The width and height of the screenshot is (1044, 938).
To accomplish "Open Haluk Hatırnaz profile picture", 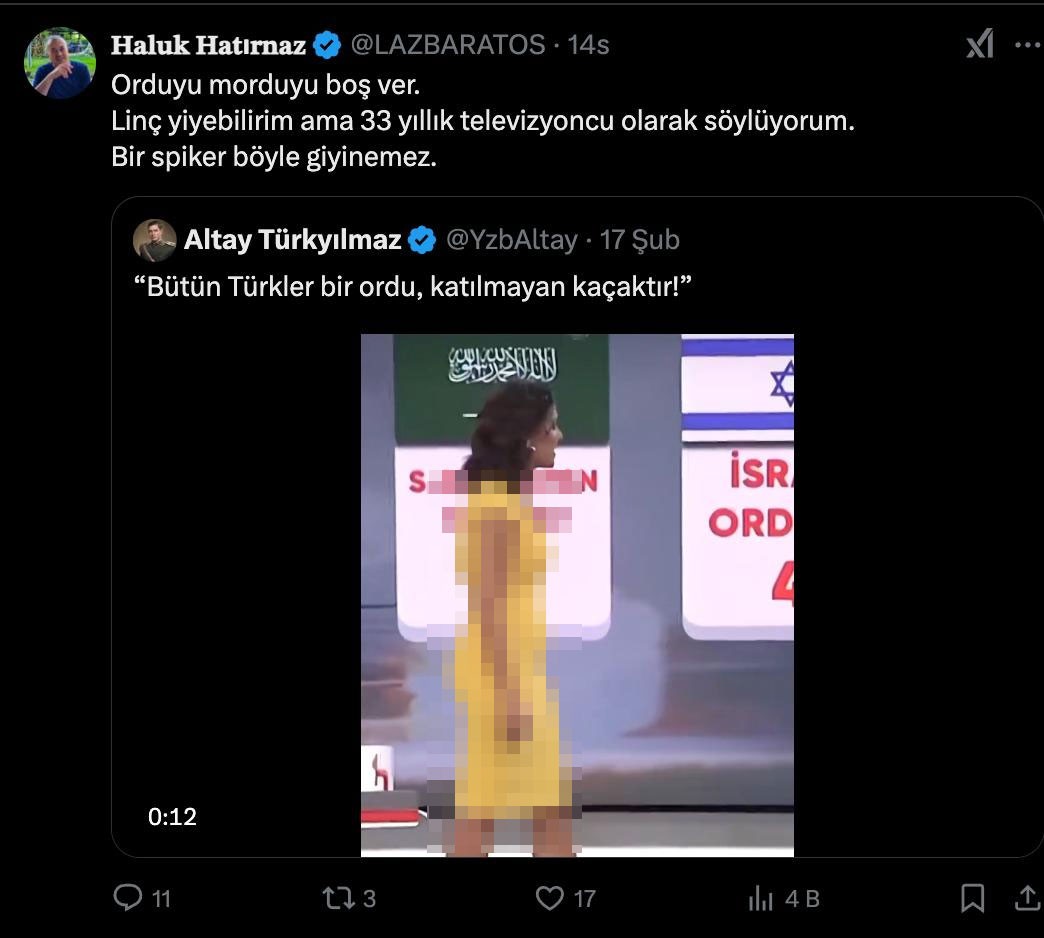I will 60,63.
